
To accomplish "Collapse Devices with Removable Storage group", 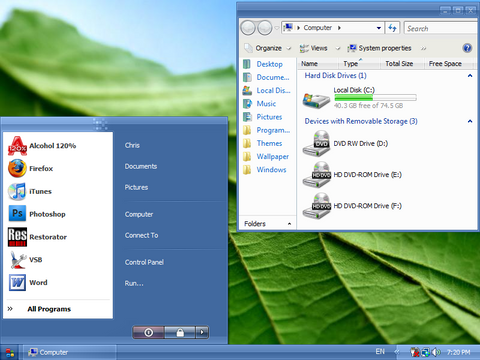I will point(470,121).
